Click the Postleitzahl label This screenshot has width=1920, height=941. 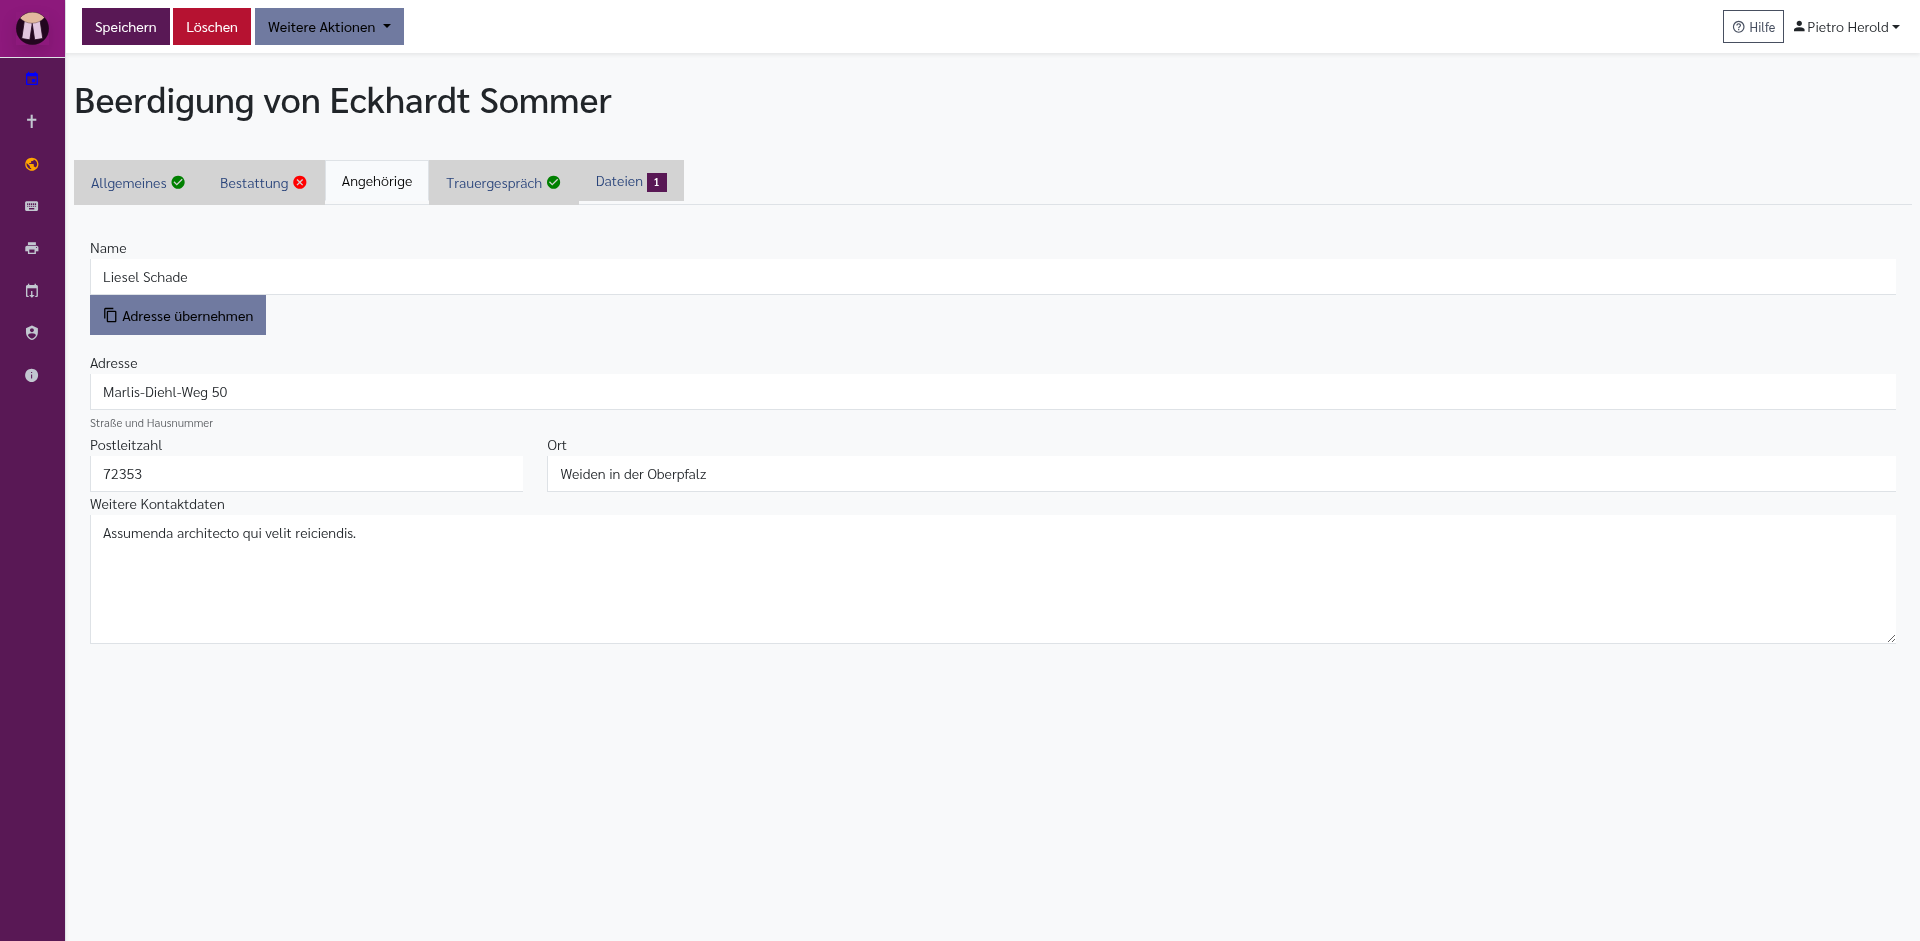click(x=126, y=445)
